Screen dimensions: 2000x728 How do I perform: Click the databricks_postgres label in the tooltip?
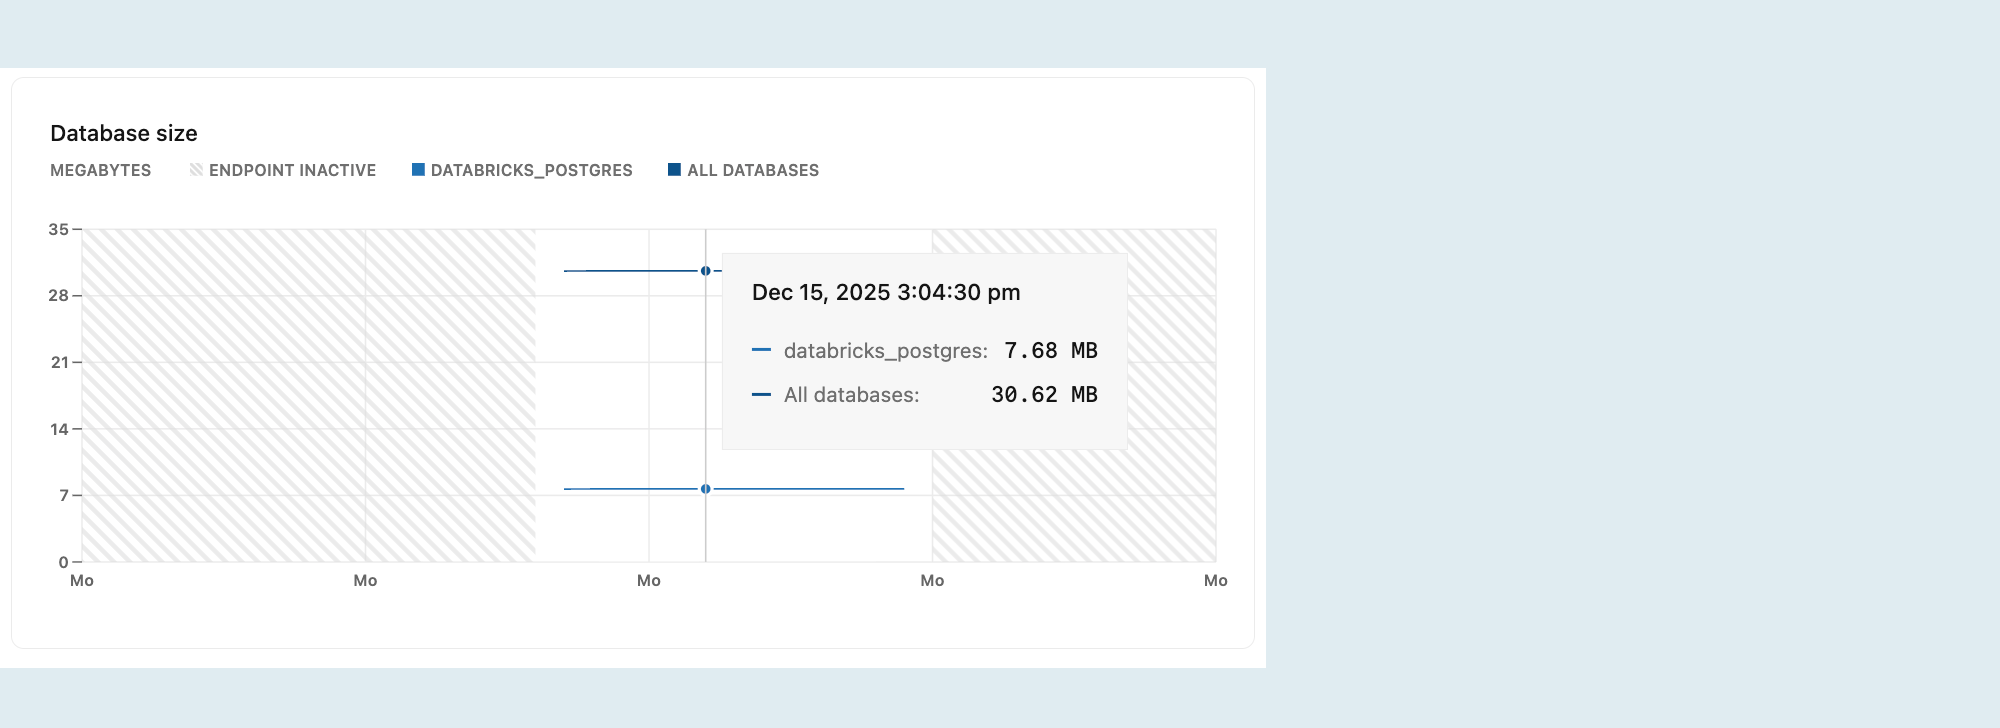click(x=886, y=351)
